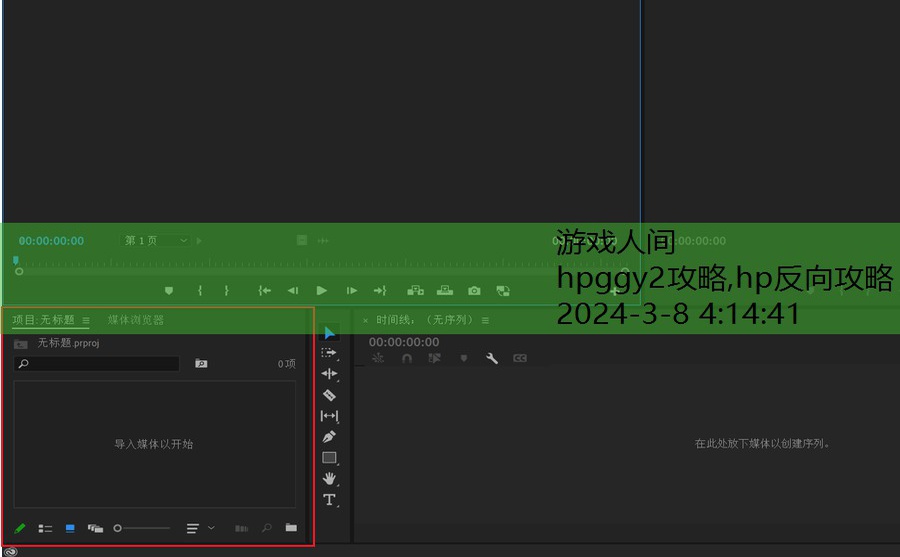Click the Creative Cloud status bar icon

tap(10, 552)
